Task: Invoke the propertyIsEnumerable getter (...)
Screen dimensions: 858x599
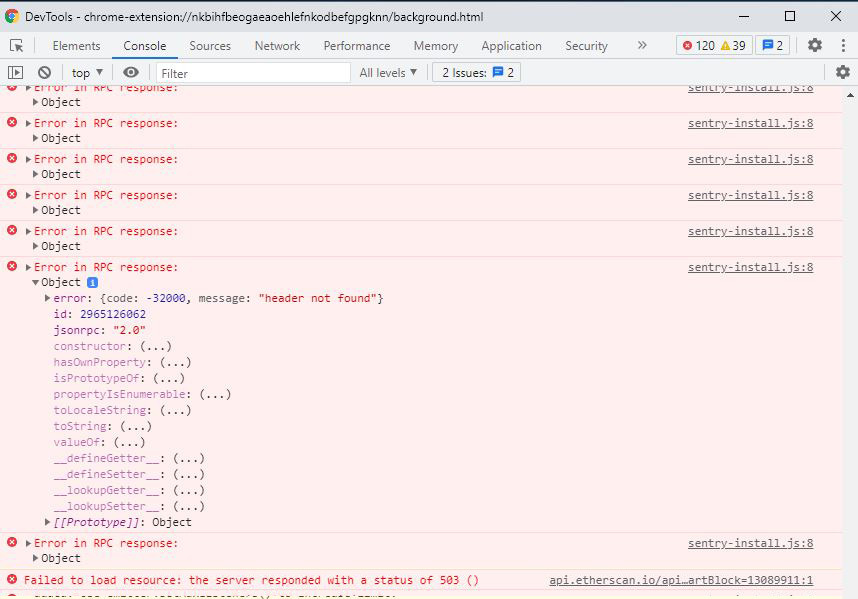Action: [x=215, y=394]
